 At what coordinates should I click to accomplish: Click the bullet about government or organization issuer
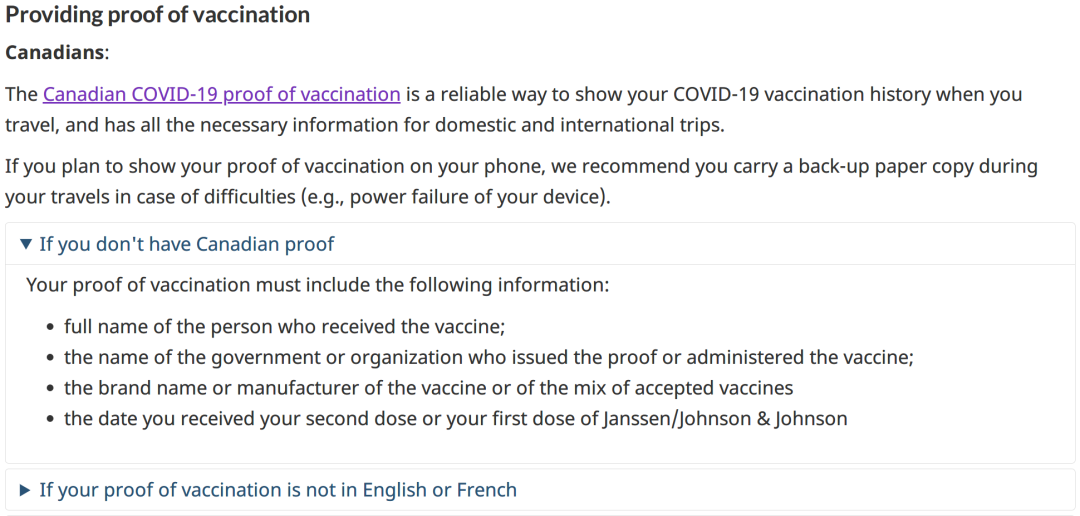pos(489,357)
